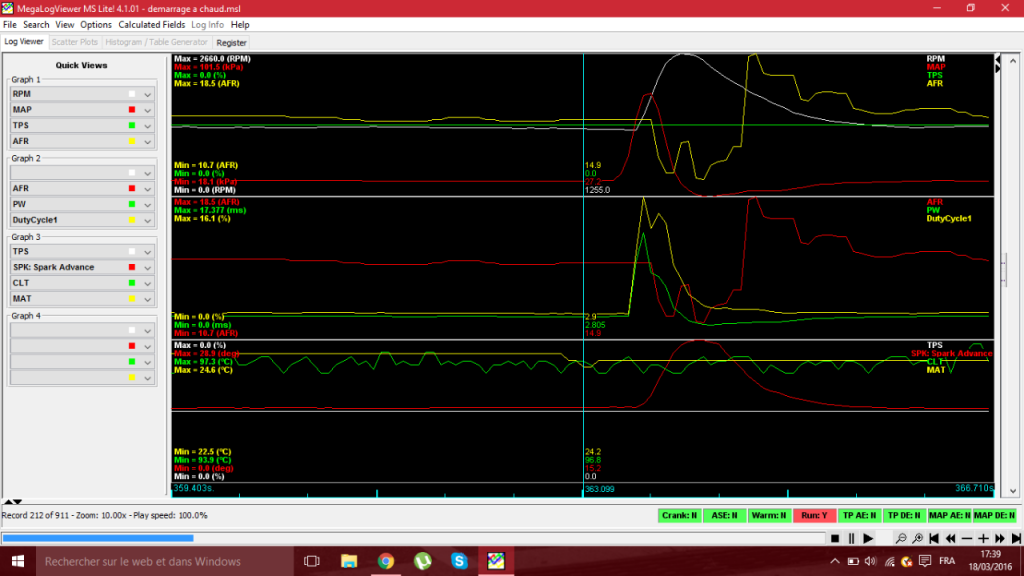Click the yellow color swatch beside DutyCycle1
Image resolution: width=1024 pixels, height=576 pixels.
[132, 220]
